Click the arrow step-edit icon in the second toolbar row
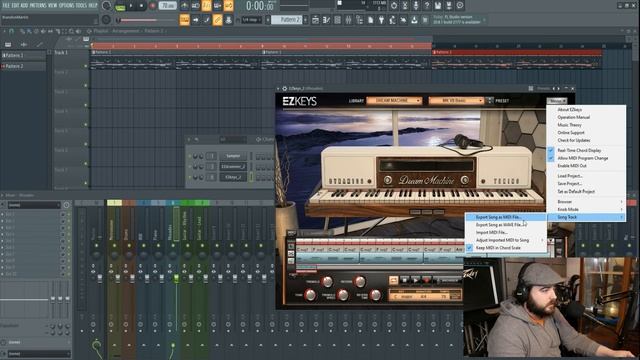The height and width of the screenshot is (360, 640). coord(196,20)
